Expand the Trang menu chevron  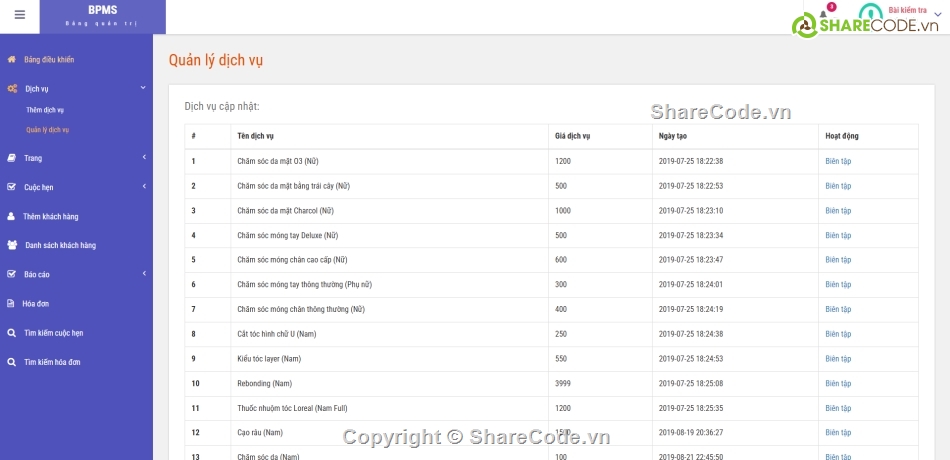(x=144, y=158)
